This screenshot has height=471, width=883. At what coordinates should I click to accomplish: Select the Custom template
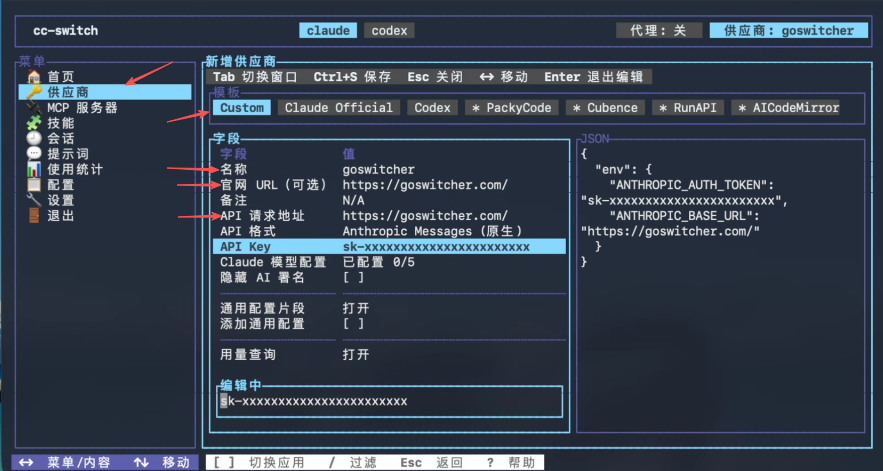242,108
